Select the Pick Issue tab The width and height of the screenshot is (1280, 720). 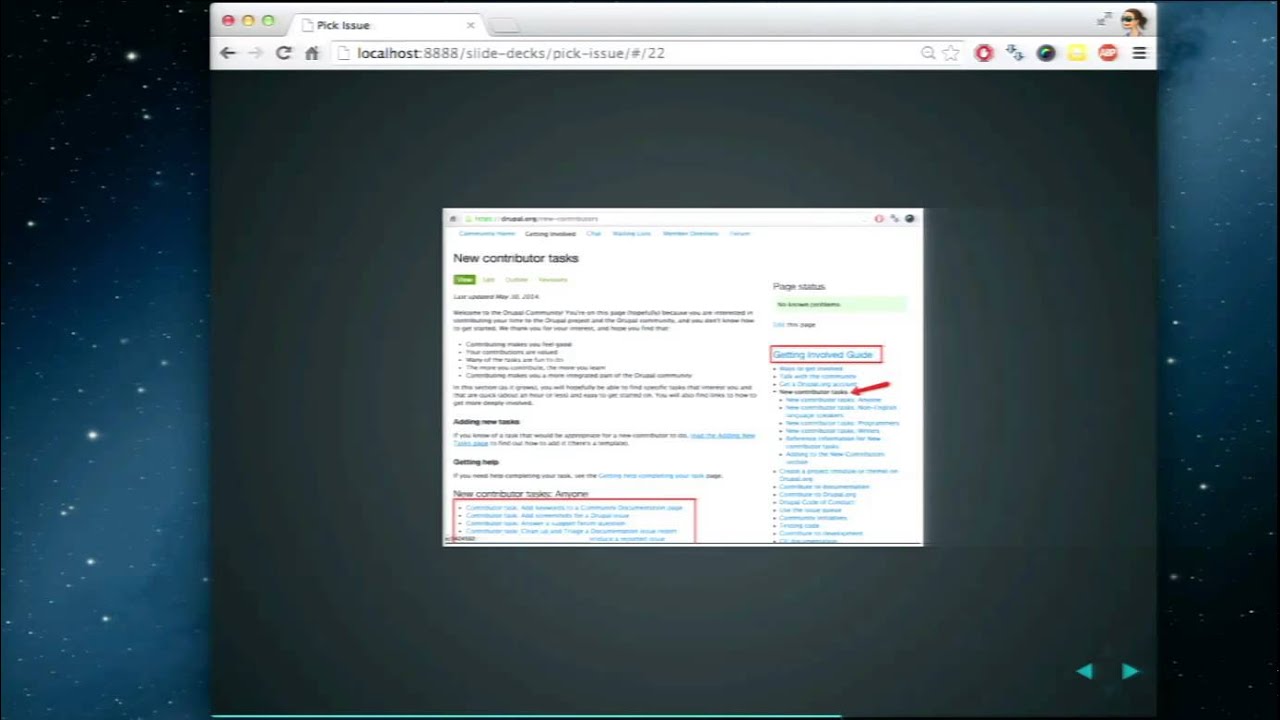[x=386, y=24]
